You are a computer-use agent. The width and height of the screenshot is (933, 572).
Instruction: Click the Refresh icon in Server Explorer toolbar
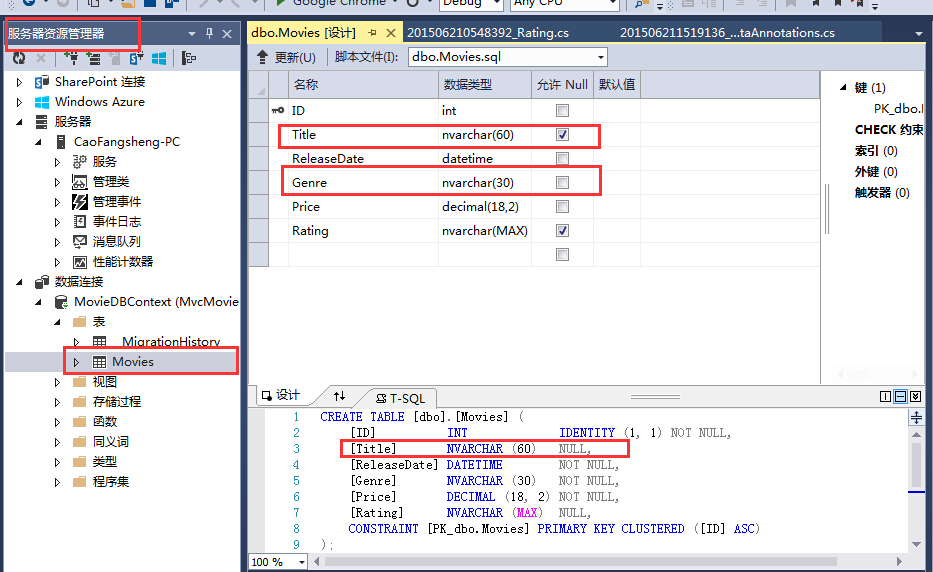pyautogui.click(x=19, y=58)
